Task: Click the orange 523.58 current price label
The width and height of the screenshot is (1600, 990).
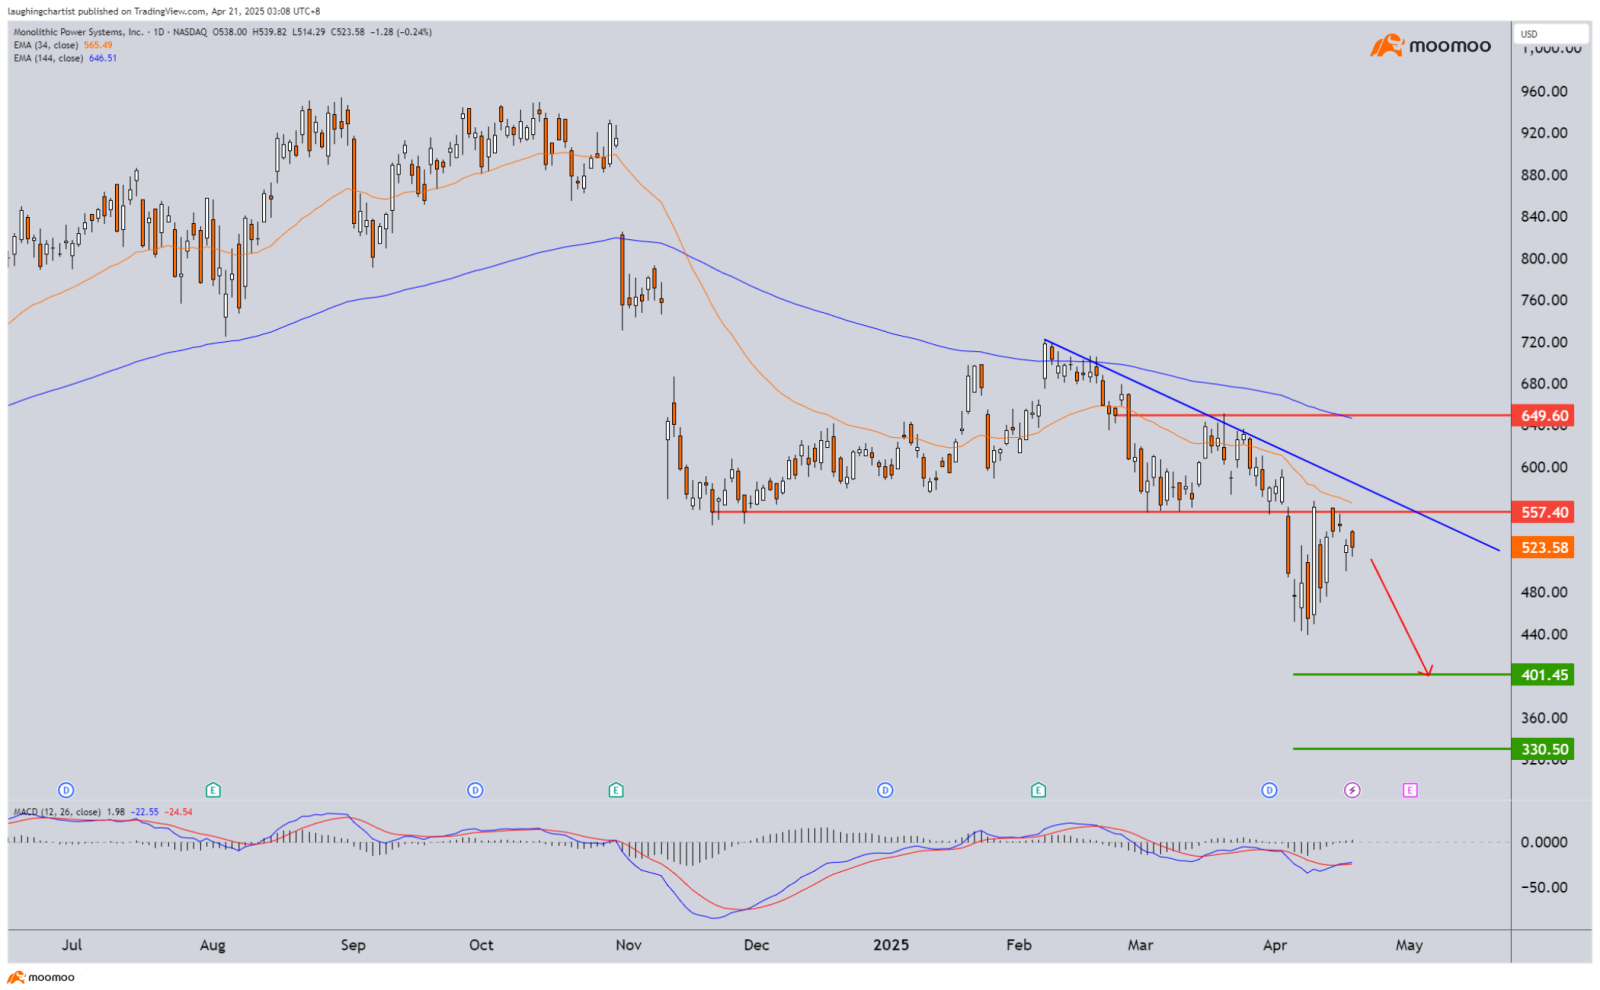Action: click(x=1543, y=548)
